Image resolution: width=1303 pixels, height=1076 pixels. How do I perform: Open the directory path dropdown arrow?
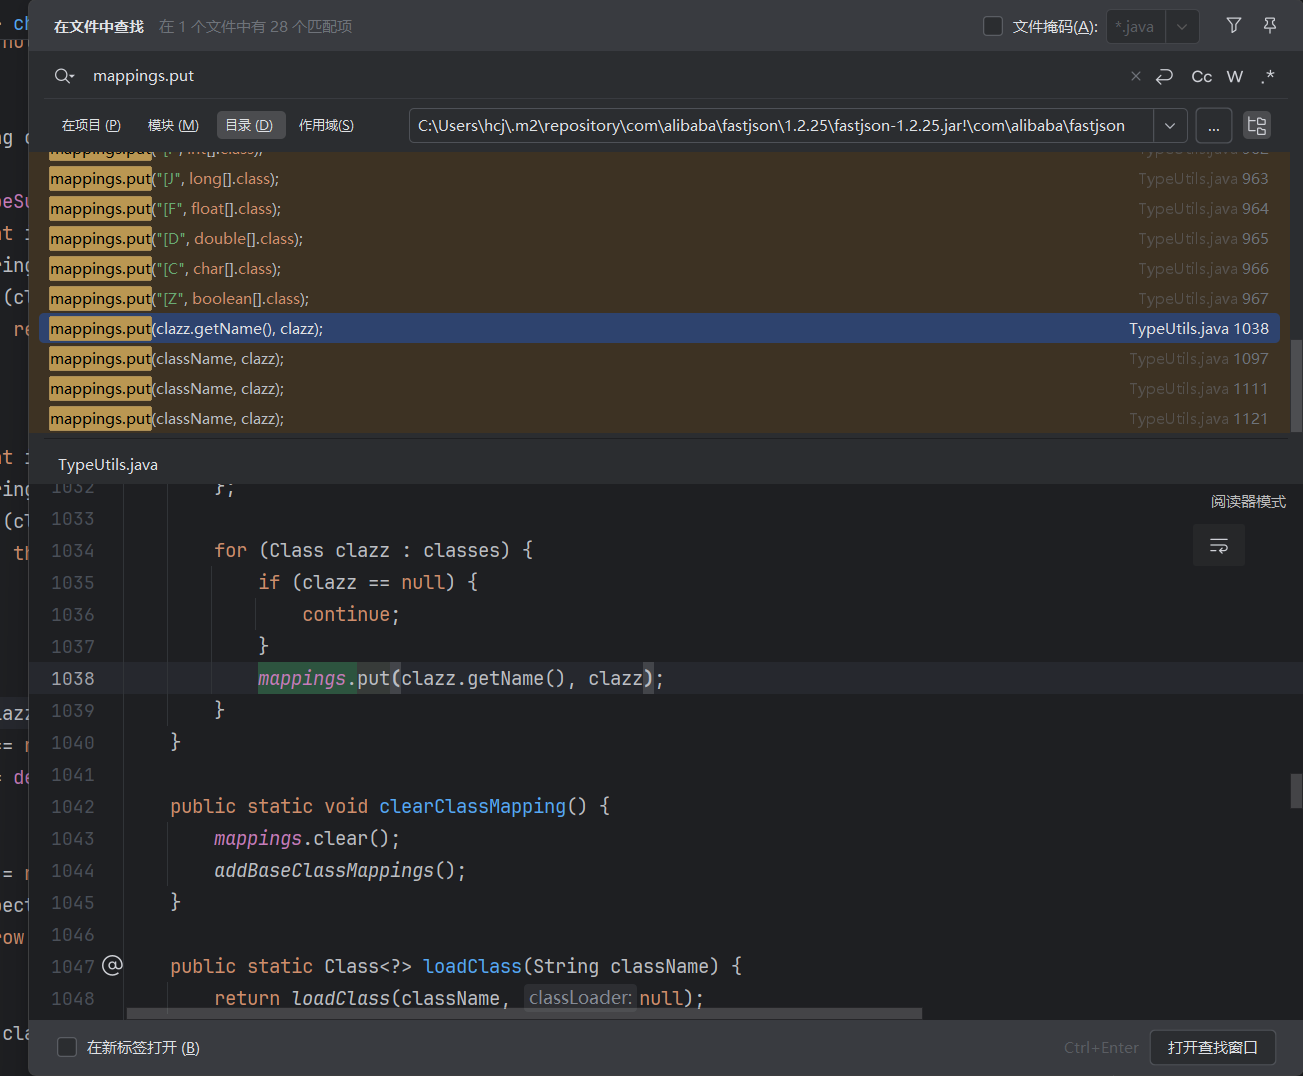pyautogui.click(x=1170, y=125)
